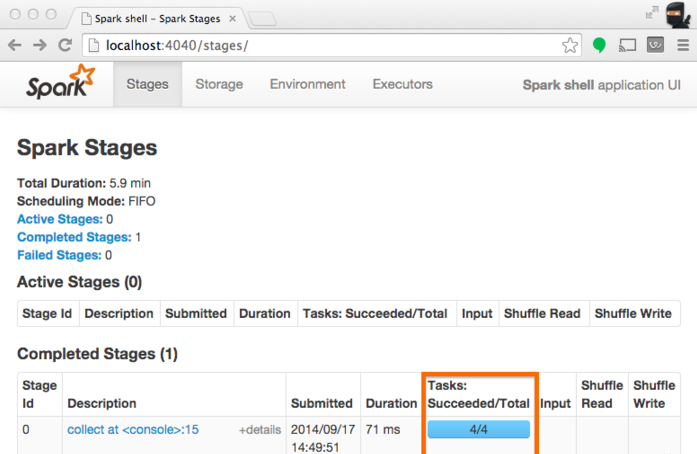
Task: Click the browser forward arrow
Action: [x=40, y=45]
